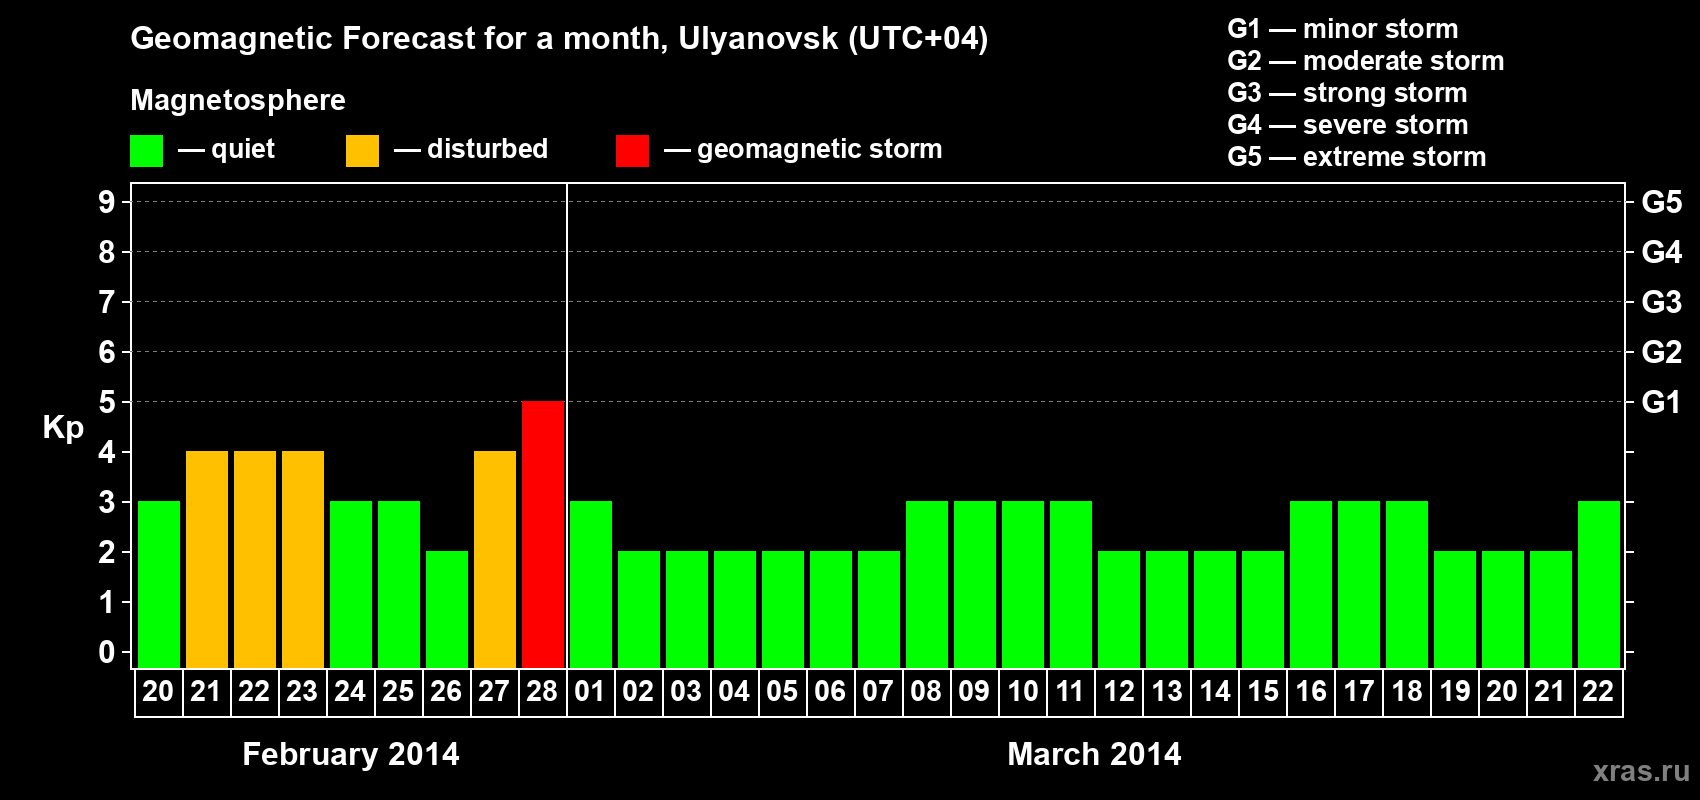Click the March 20 date cell
The height and width of the screenshot is (800, 1700).
[x=1503, y=692]
